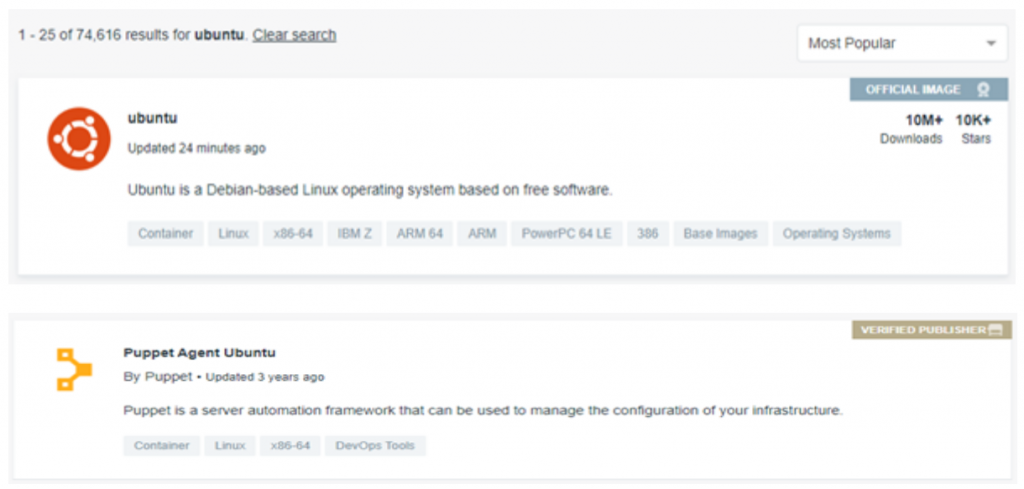Select the Linux tag on Puppet card
The width and height of the screenshot is (1024, 489).
(x=230, y=446)
